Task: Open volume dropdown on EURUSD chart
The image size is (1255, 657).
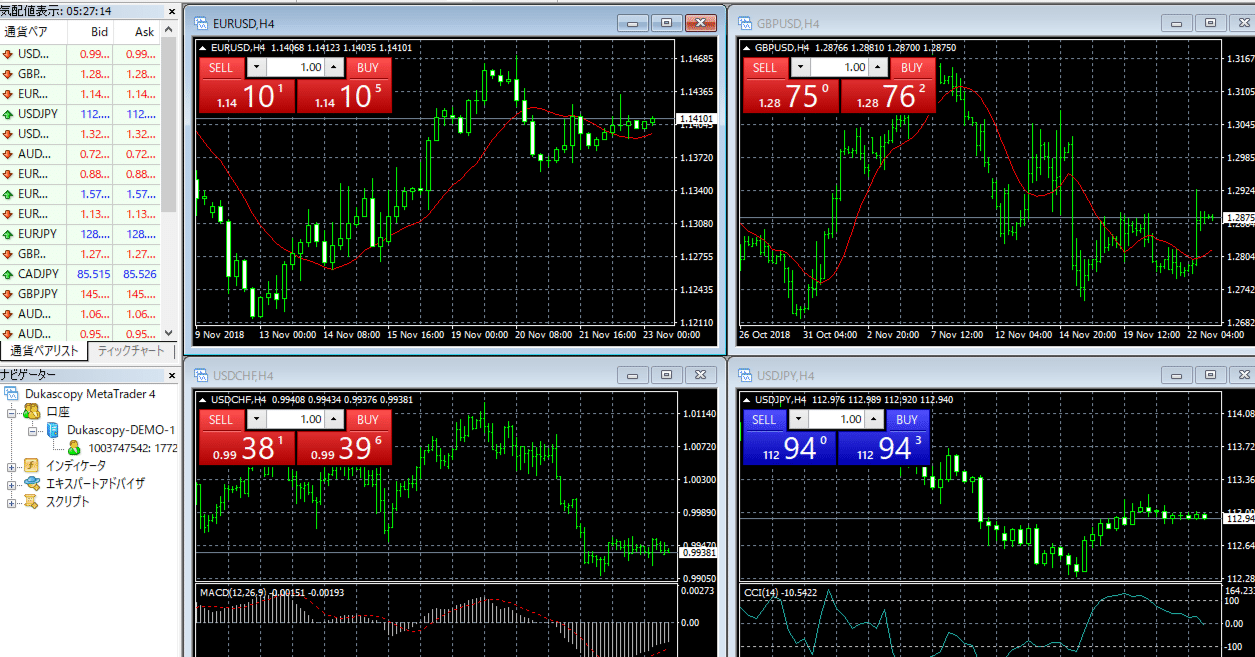Action: 256,68
